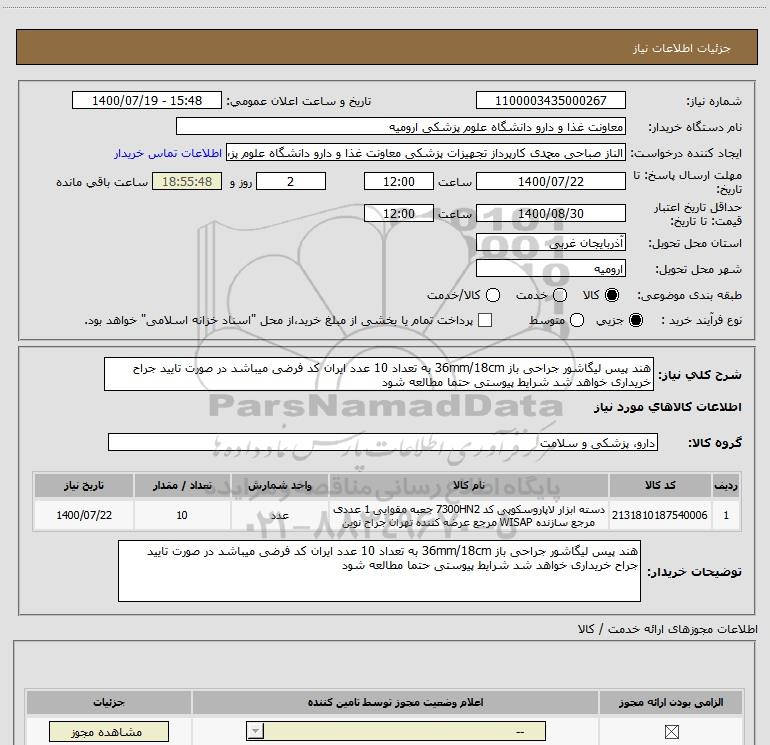Image resolution: width=770 pixels, height=745 pixels.
Task: Click the مشاهده مجوز button
Action: point(109,732)
